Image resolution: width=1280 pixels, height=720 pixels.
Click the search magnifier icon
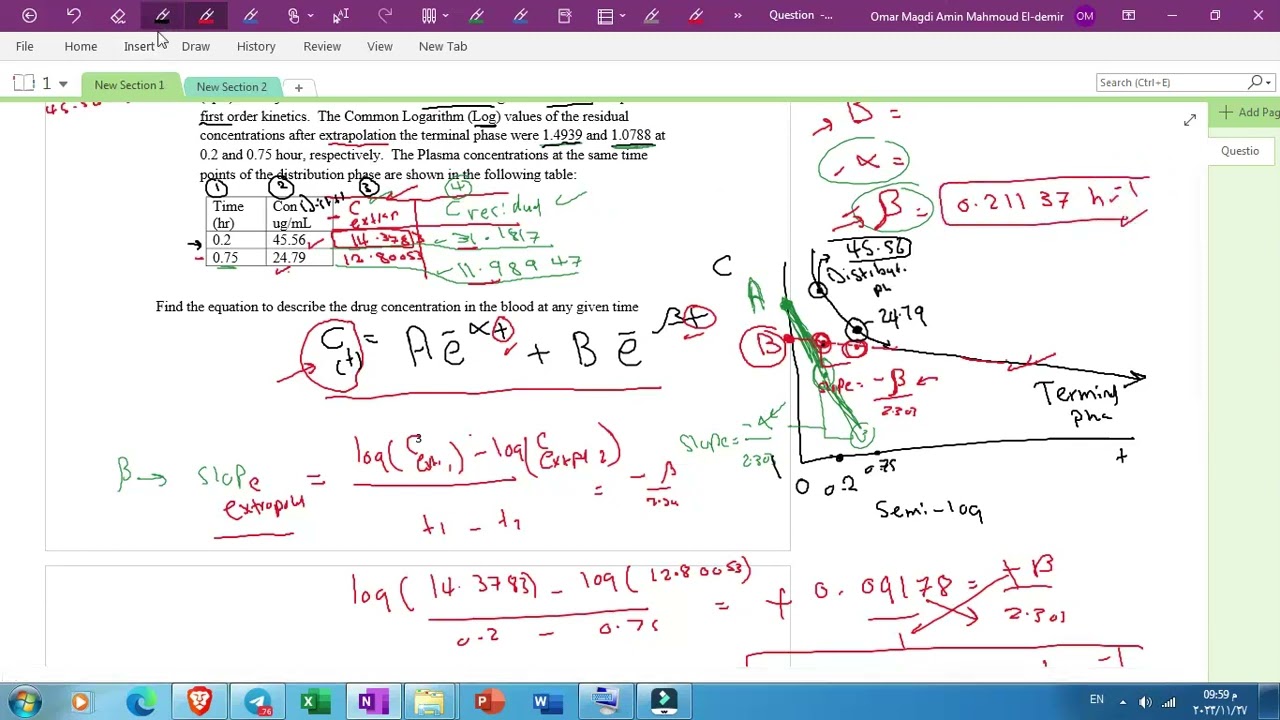[x=1255, y=82]
